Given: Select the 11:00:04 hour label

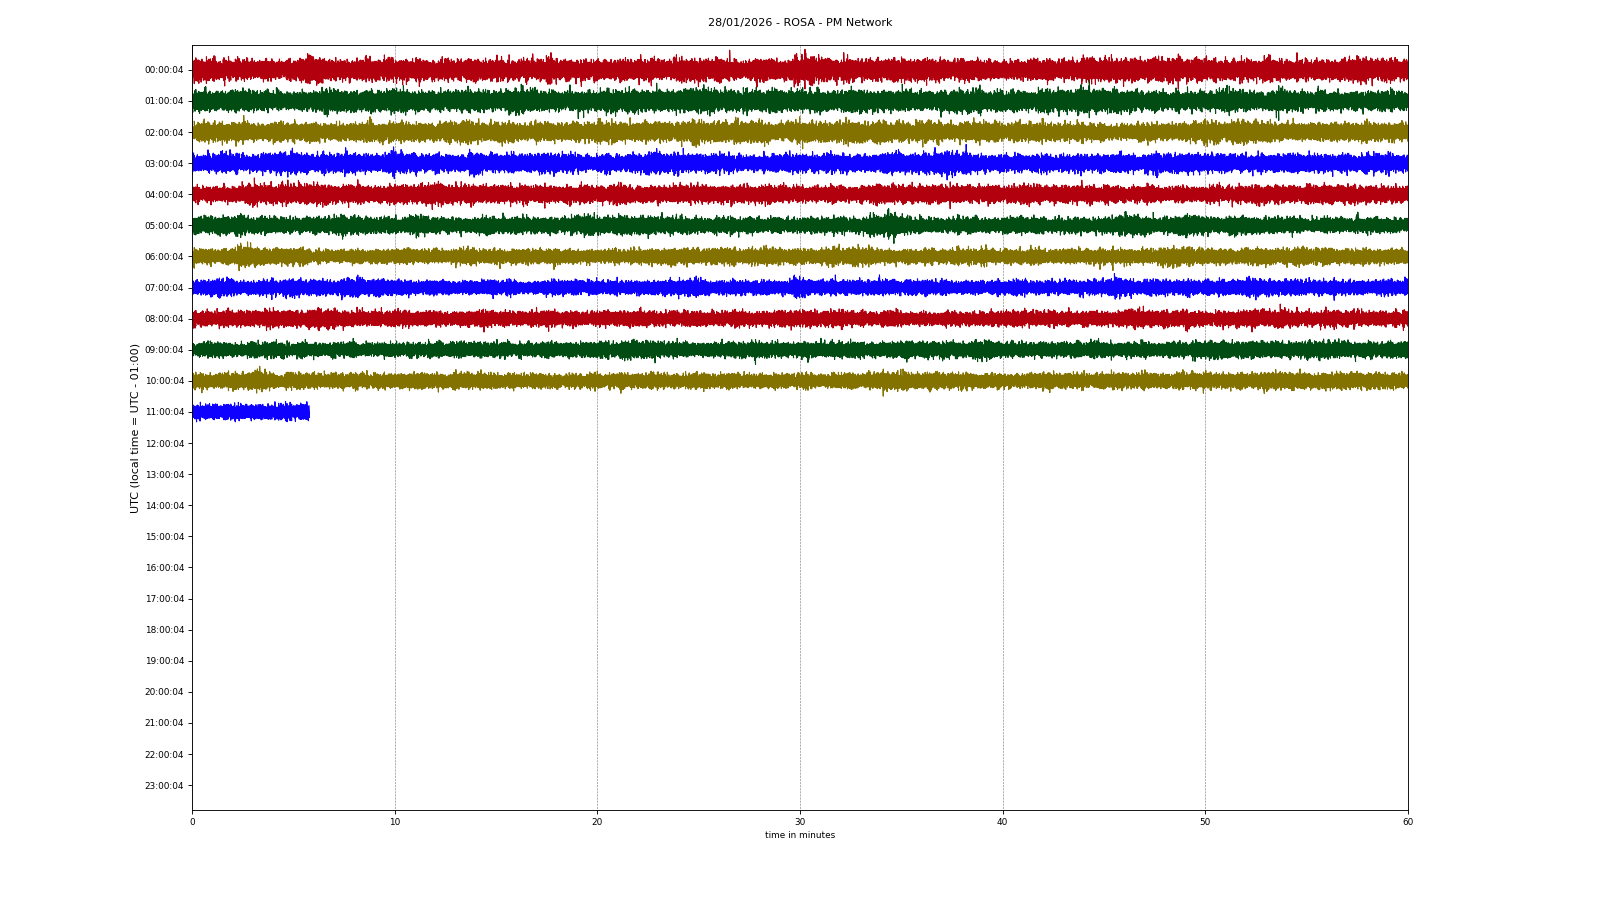Looking at the screenshot, I should 164,412.
